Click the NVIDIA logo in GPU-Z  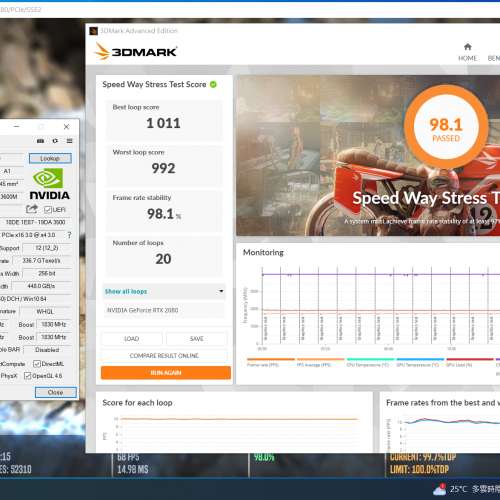click(49, 184)
